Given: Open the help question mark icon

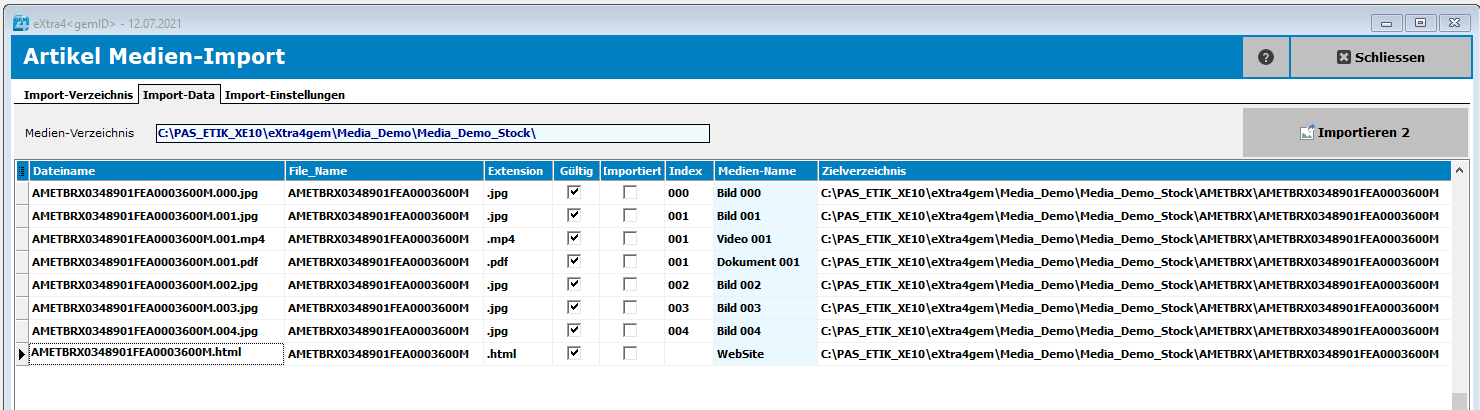Looking at the screenshot, I should click(x=1265, y=57).
